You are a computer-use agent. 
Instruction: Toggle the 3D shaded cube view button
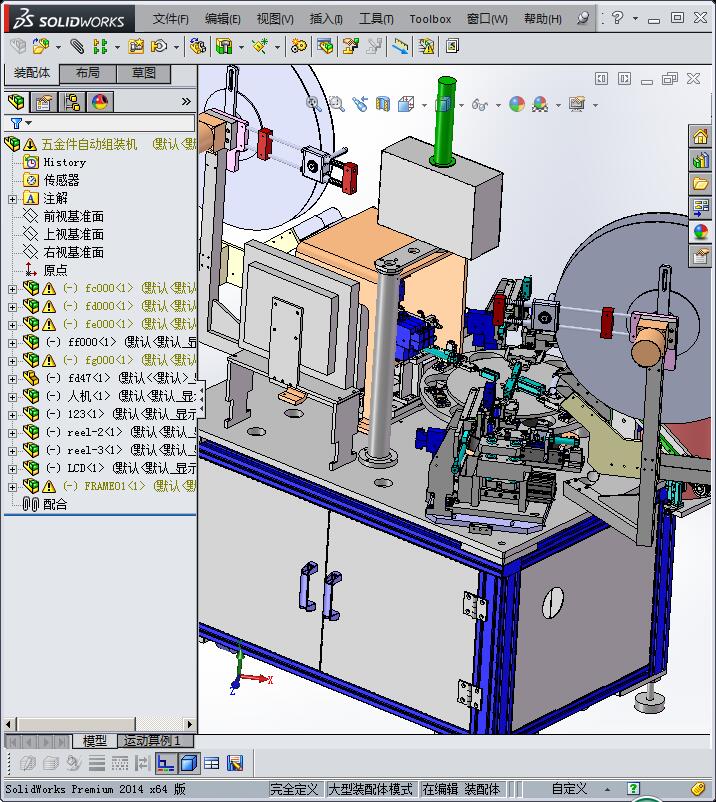point(189,764)
